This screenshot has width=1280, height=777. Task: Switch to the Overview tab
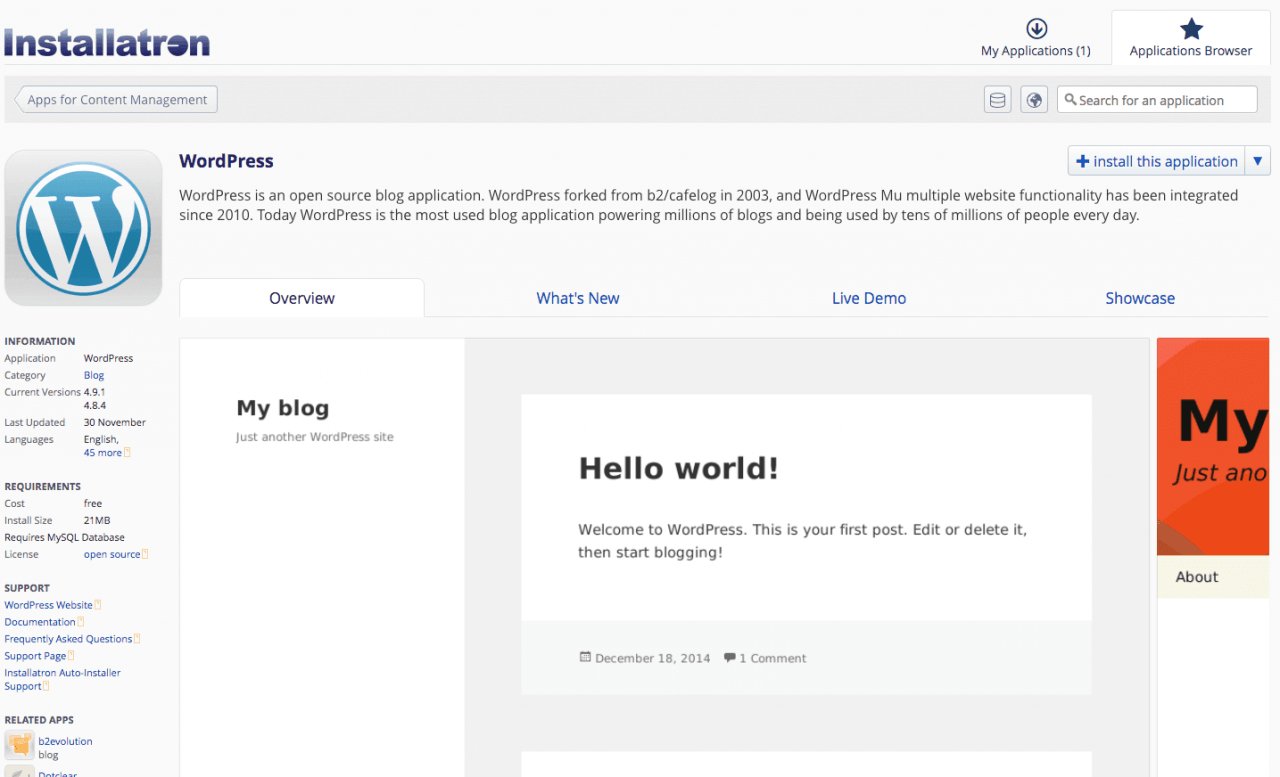coord(302,298)
